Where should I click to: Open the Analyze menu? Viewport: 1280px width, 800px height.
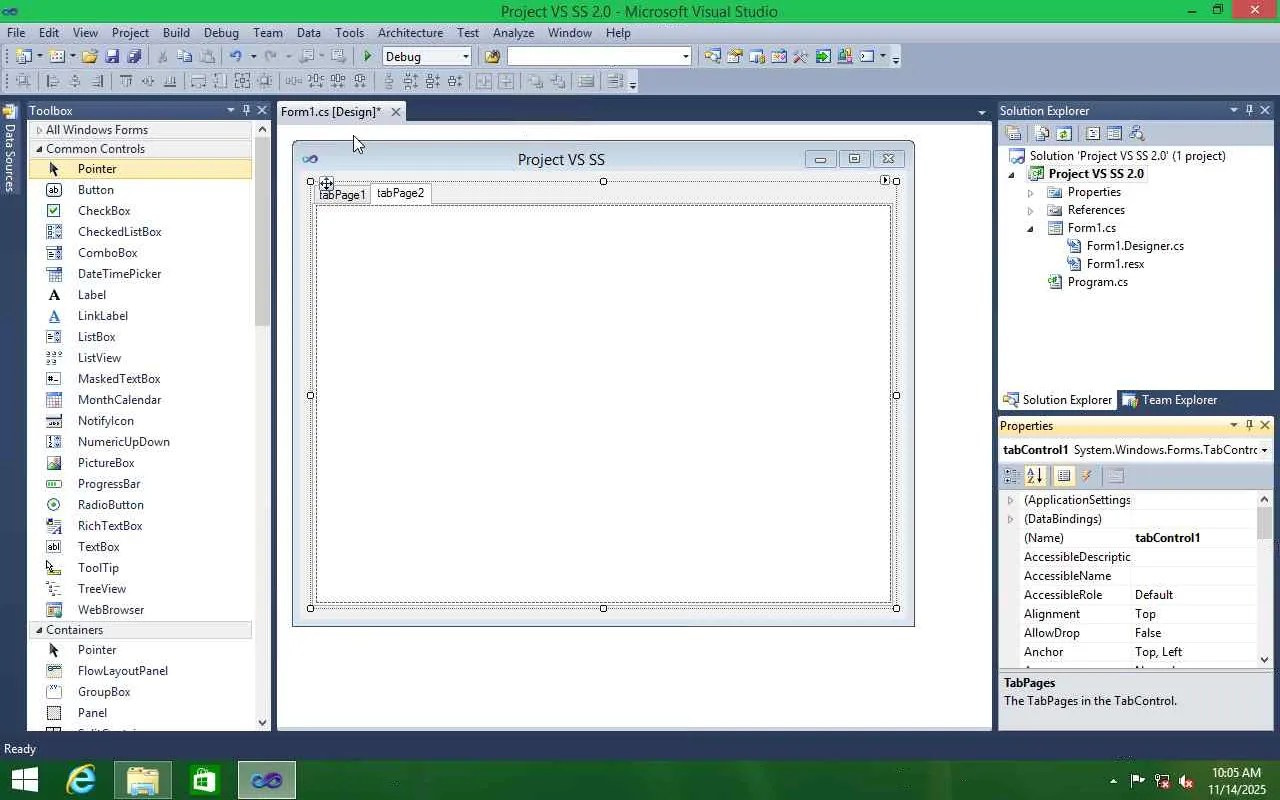coord(513,33)
